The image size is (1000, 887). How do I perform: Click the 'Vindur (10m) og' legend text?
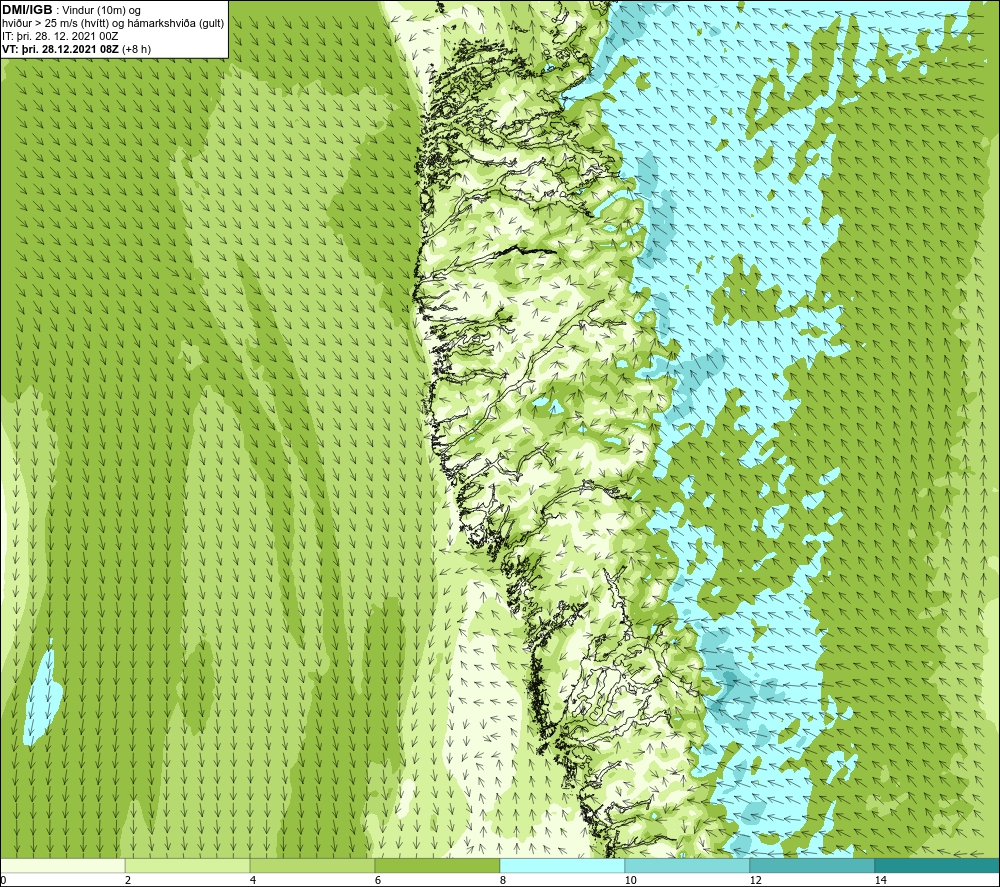pyautogui.click(x=101, y=11)
